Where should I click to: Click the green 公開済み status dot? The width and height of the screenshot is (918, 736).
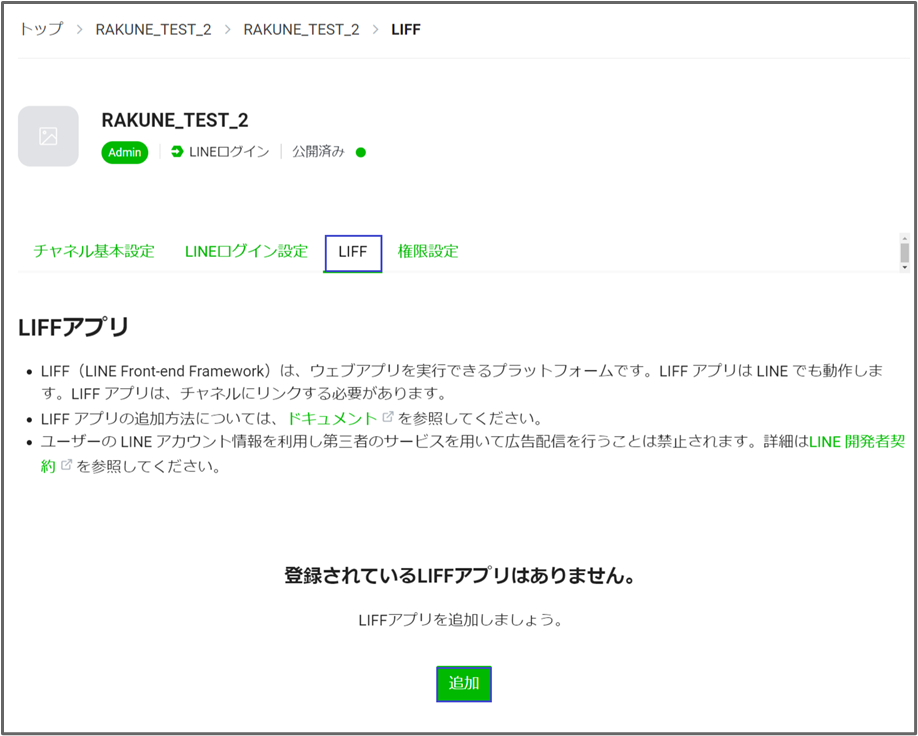click(361, 153)
